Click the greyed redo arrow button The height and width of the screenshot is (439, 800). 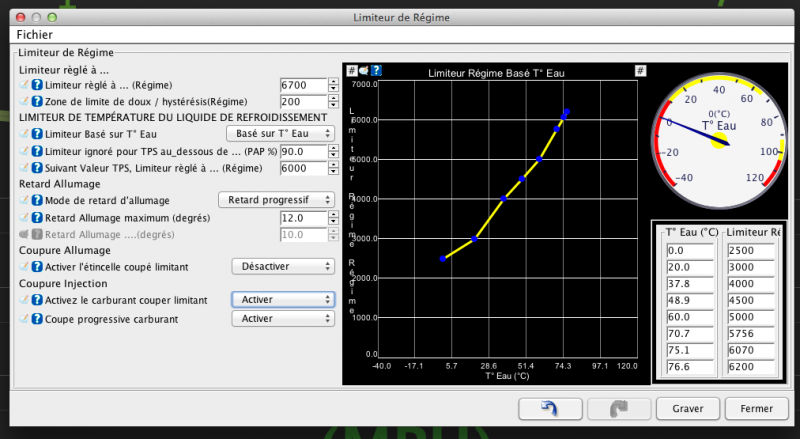pos(619,408)
